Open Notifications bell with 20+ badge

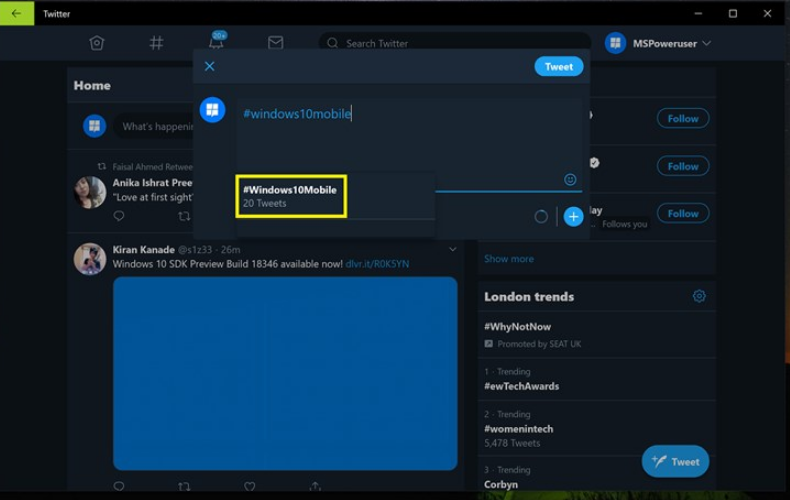click(217, 40)
